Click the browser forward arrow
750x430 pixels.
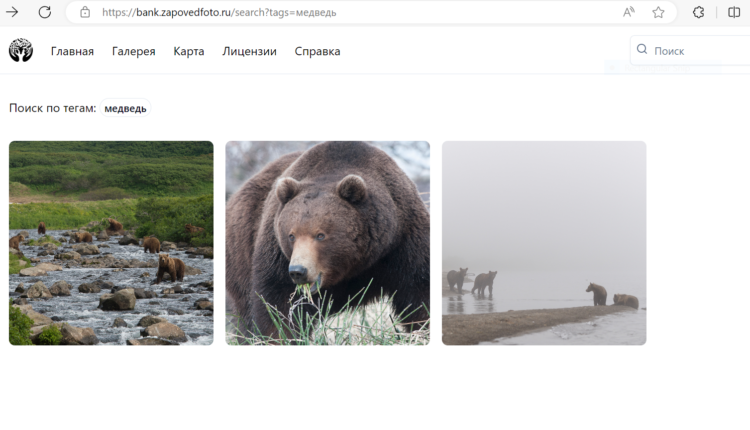click(13, 12)
